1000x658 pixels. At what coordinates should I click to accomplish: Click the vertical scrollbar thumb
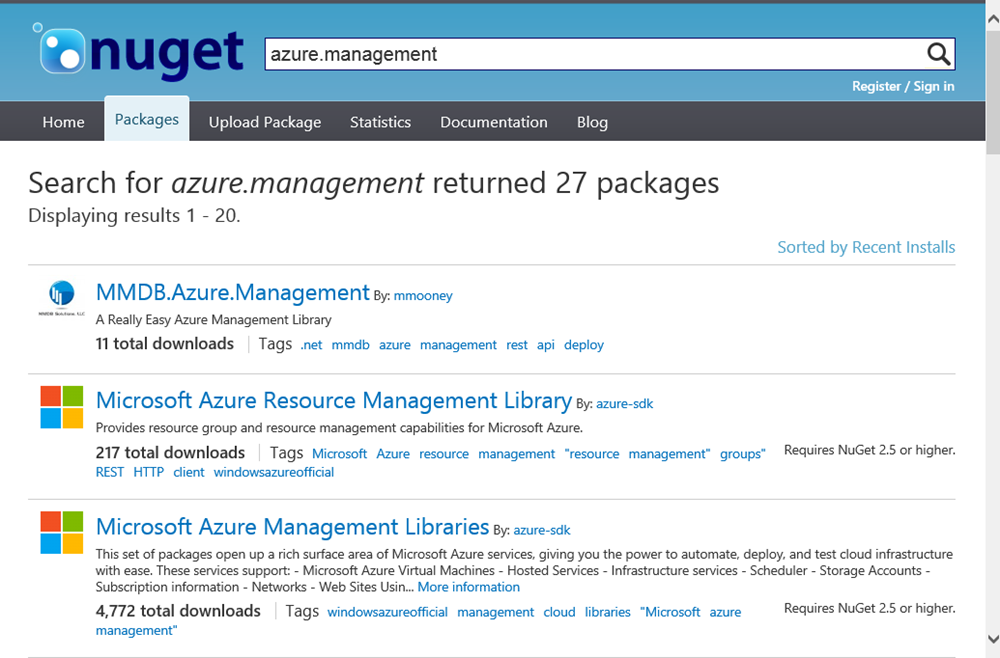point(992,90)
